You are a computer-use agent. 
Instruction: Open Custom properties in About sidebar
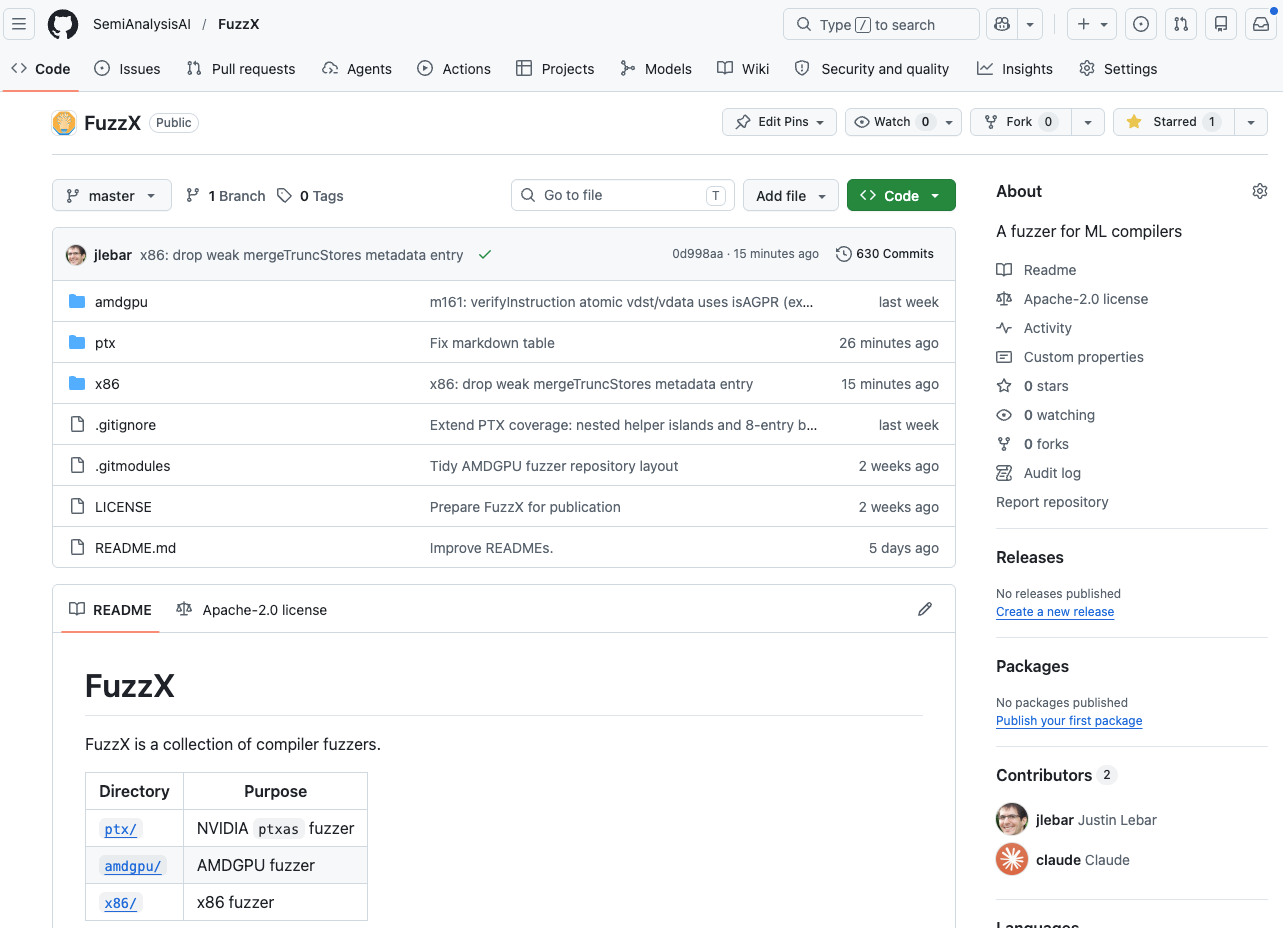click(1083, 357)
